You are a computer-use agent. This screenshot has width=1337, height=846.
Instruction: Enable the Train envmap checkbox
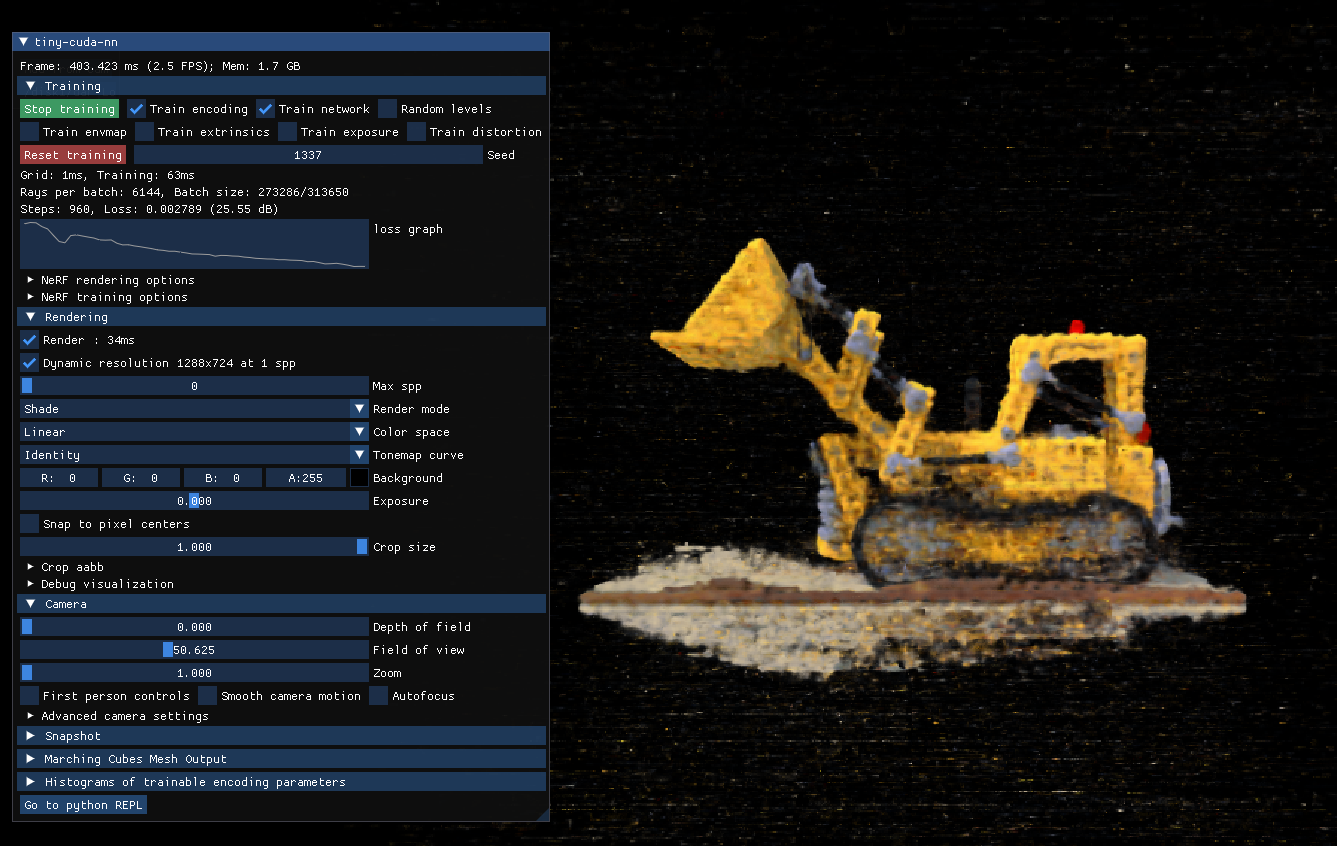click(x=29, y=132)
